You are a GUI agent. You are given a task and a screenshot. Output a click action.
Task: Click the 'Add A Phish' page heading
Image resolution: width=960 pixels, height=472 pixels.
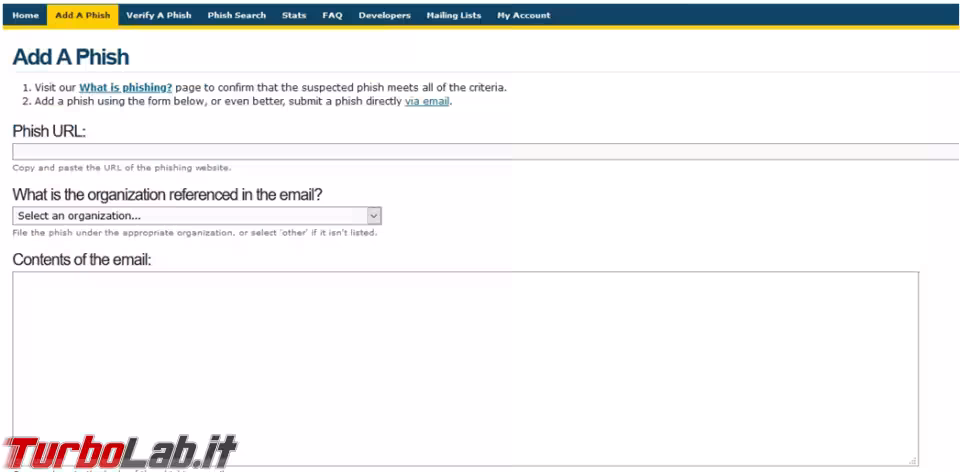click(70, 57)
